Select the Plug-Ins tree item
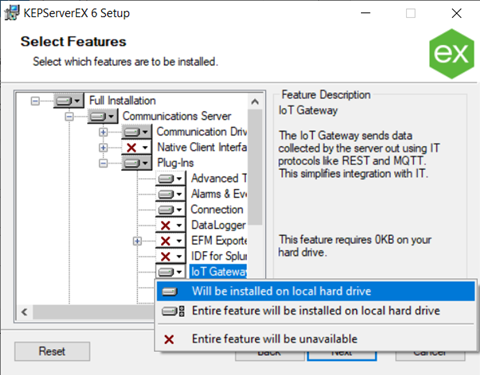480x375 pixels. coord(175,163)
